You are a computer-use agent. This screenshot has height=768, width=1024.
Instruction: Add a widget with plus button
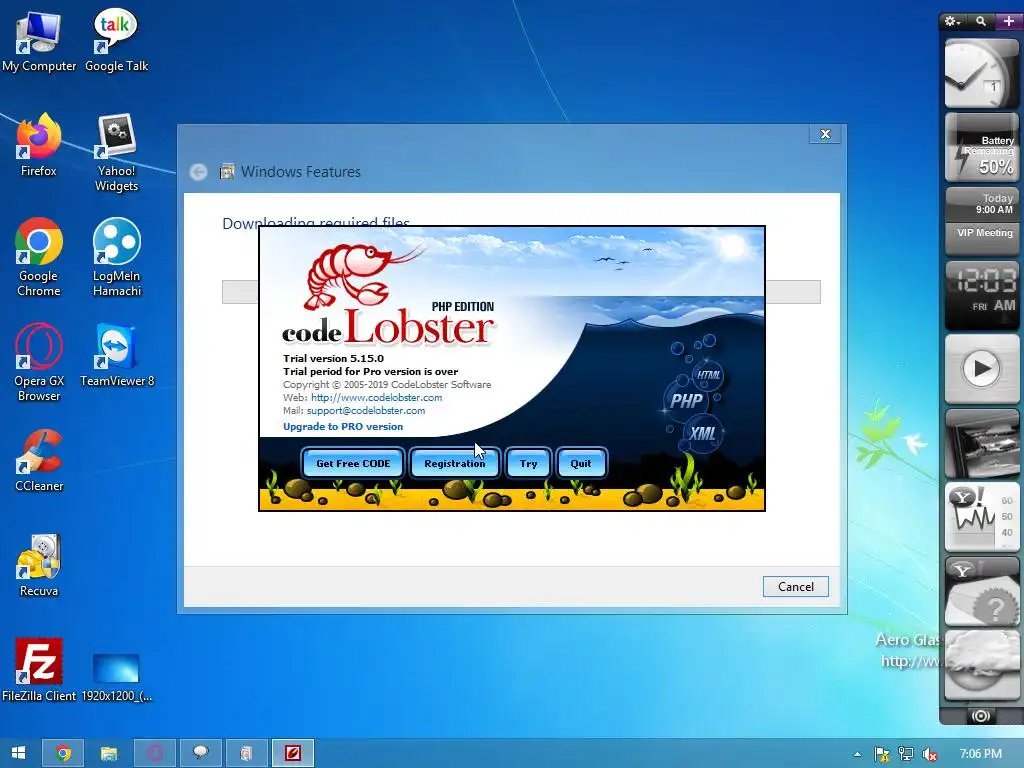1008,22
